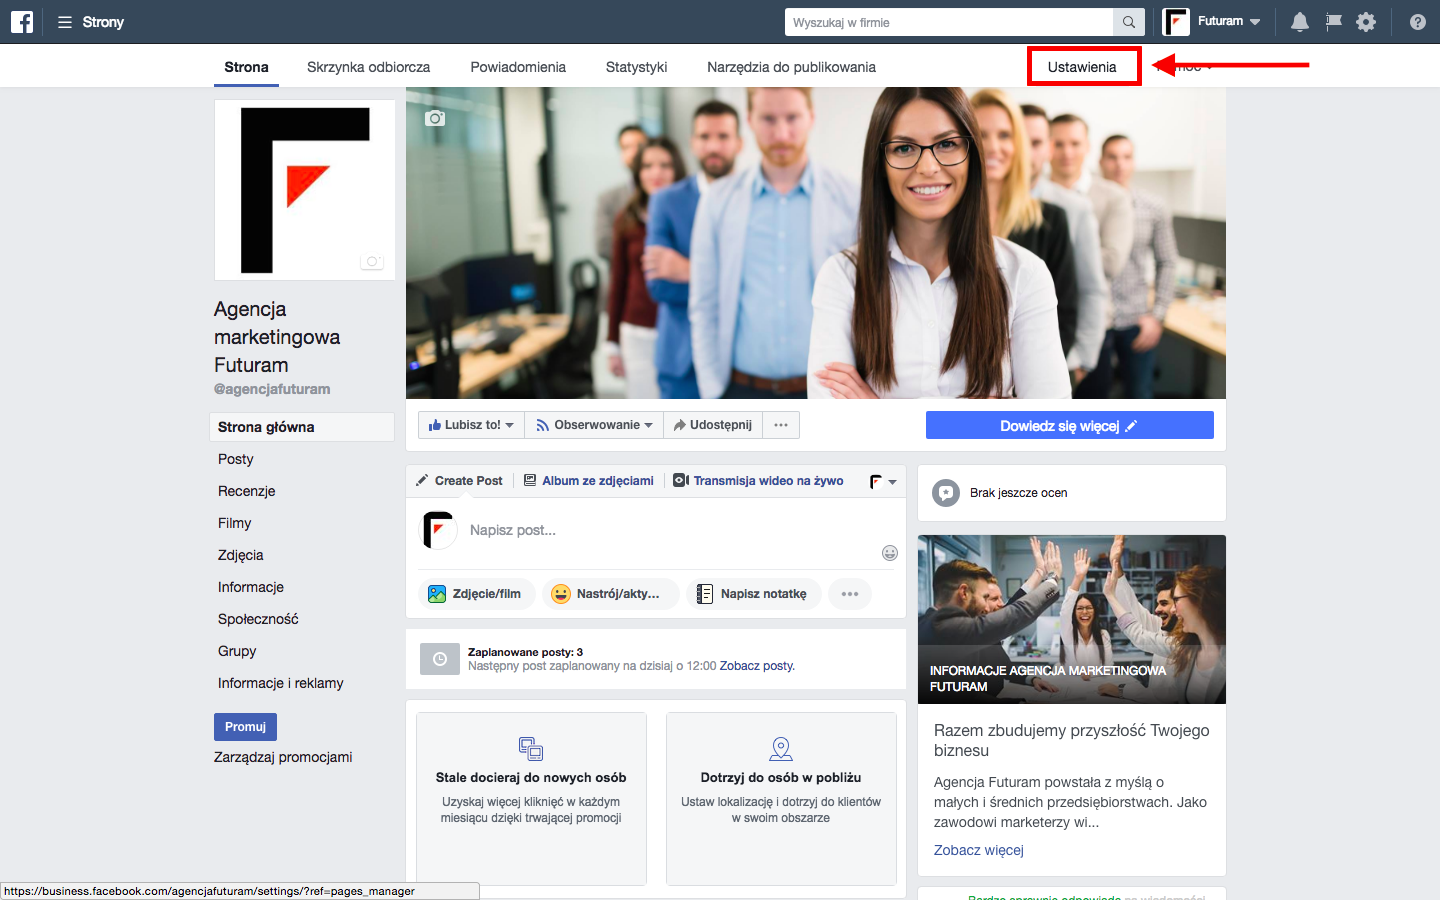Click the Nastrój/akty... button

click(610, 594)
